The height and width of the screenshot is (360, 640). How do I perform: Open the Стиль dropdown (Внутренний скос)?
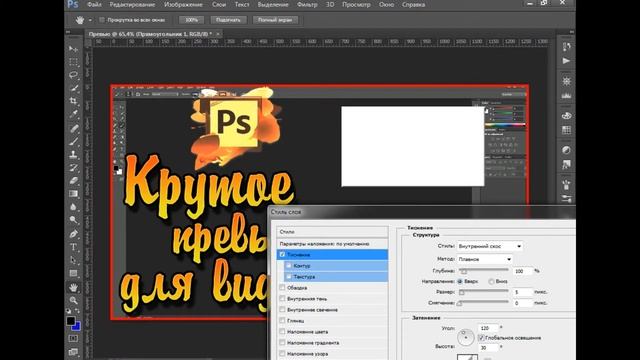(x=489, y=246)
